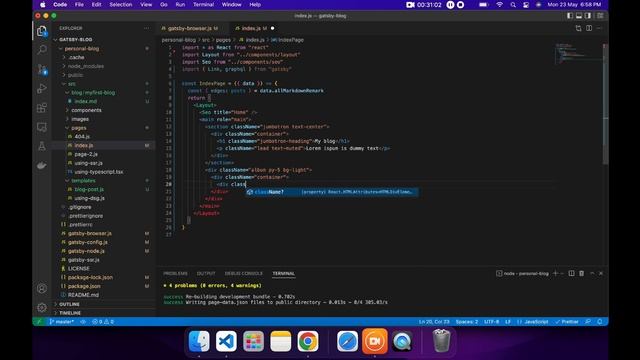Click the remote window indicator in status bar
Image resolution: width=640 pixels, height=360 pixels.
[x=39, y=322]
